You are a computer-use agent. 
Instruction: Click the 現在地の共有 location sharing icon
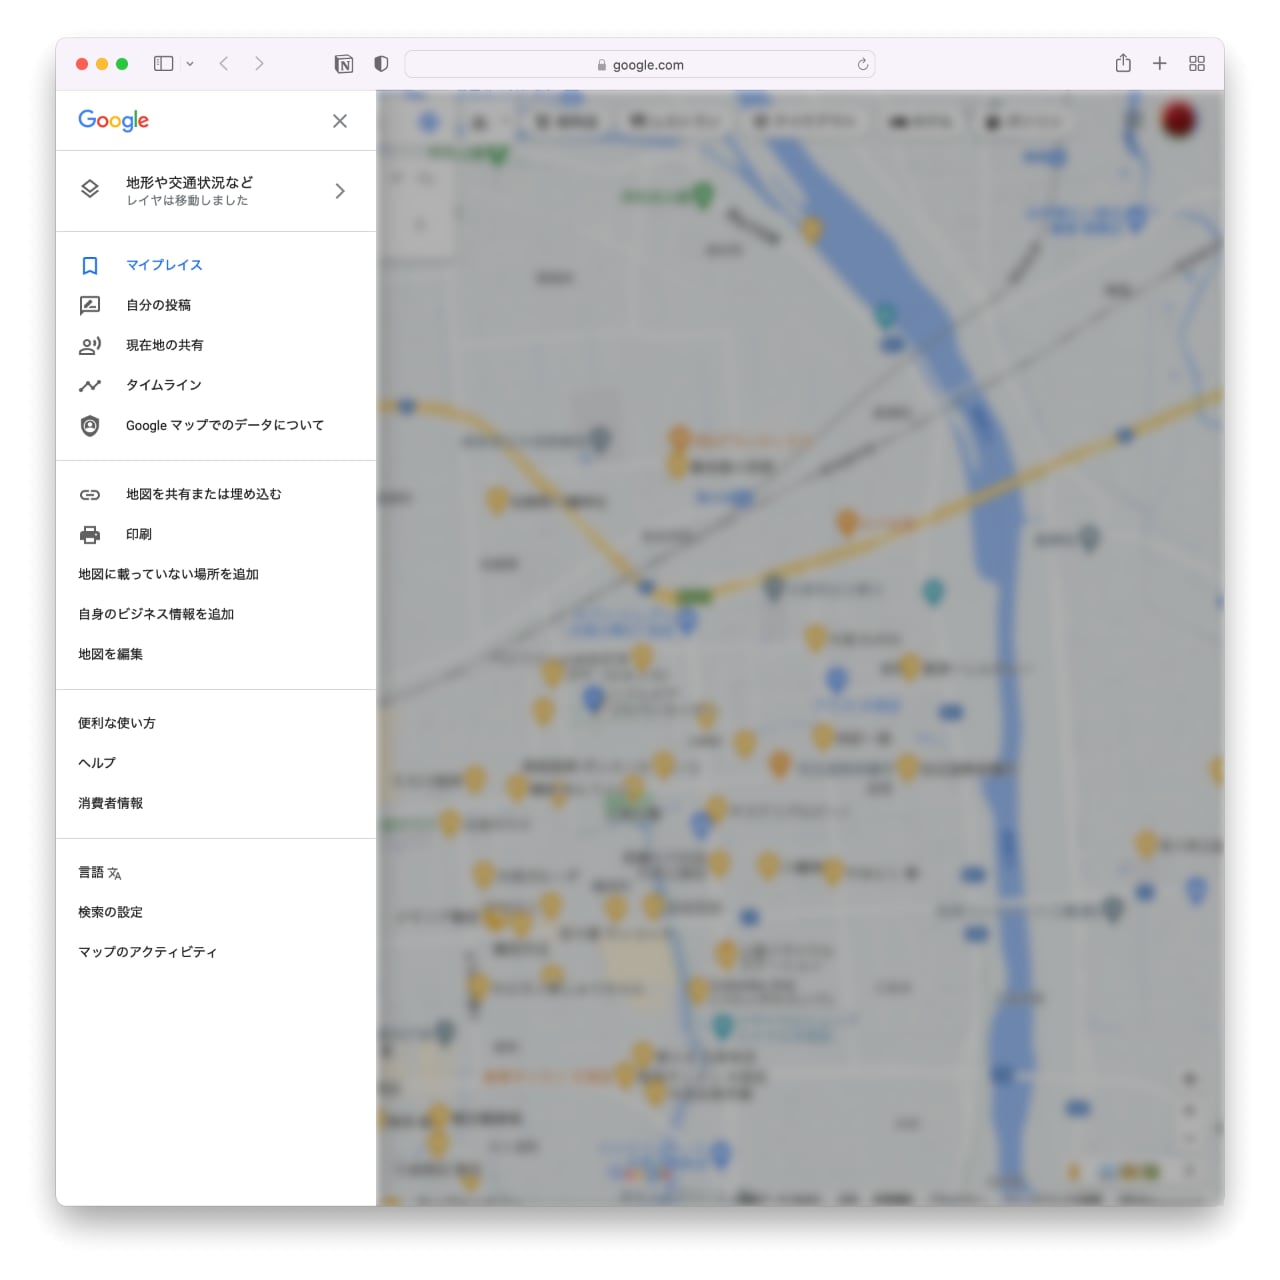90,345
